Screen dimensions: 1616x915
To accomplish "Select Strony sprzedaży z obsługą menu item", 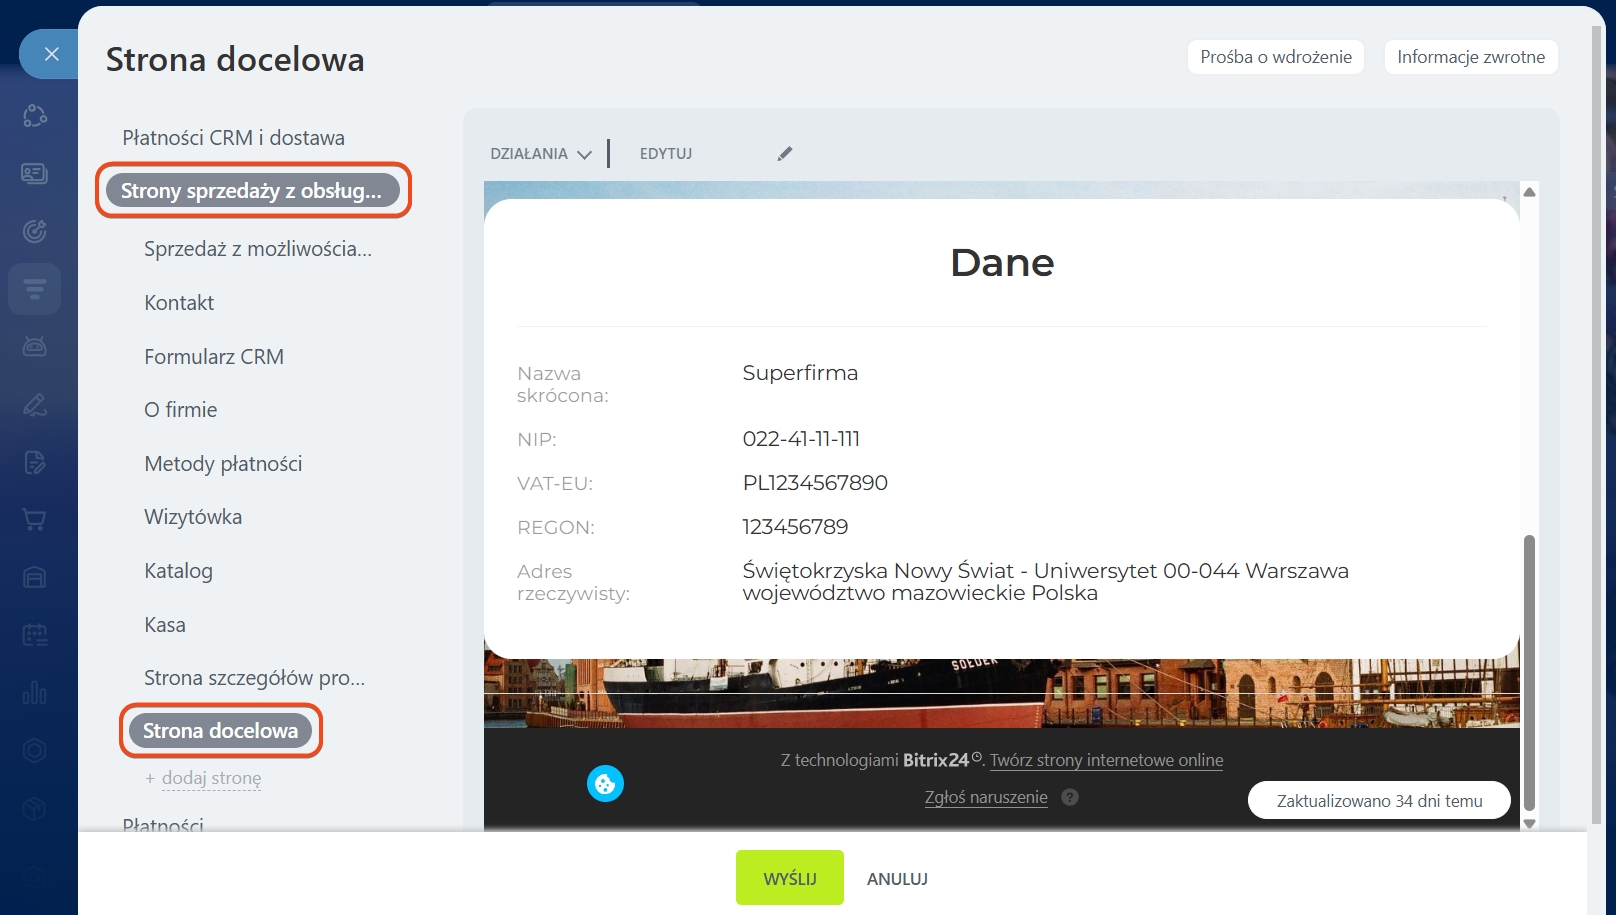I will pos(252,190).
